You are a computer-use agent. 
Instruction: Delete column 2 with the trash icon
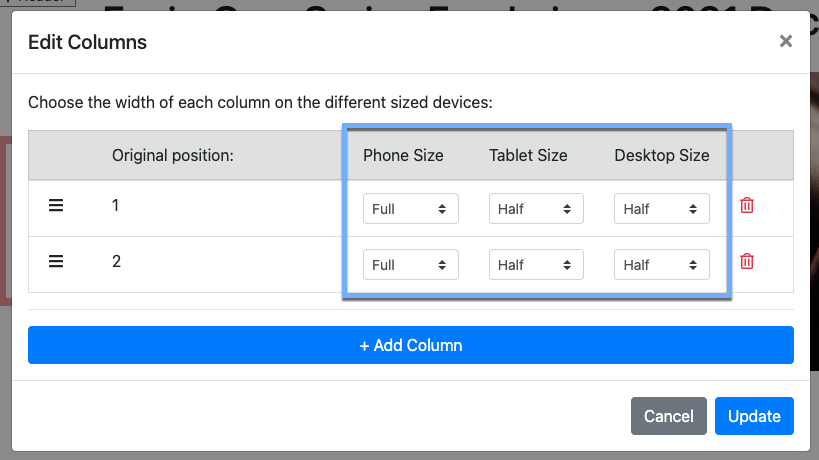click(x=747, y=261)
